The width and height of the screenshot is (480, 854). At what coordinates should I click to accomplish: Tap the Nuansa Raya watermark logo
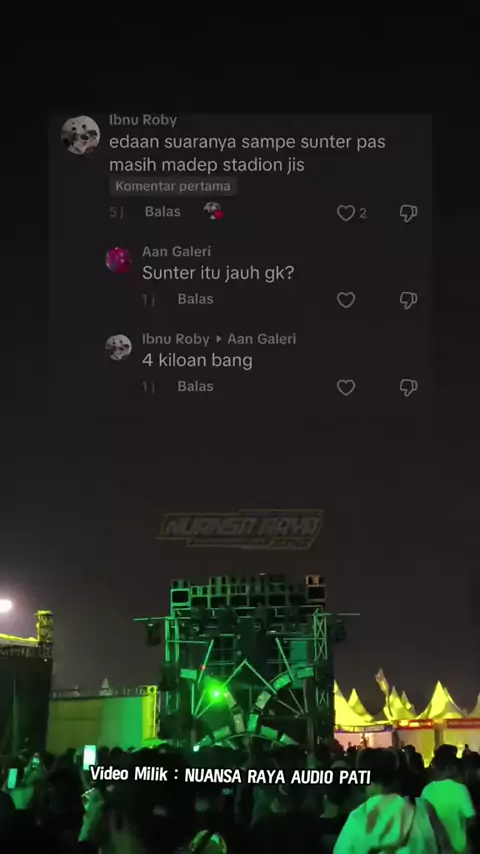tap(240, 529)
